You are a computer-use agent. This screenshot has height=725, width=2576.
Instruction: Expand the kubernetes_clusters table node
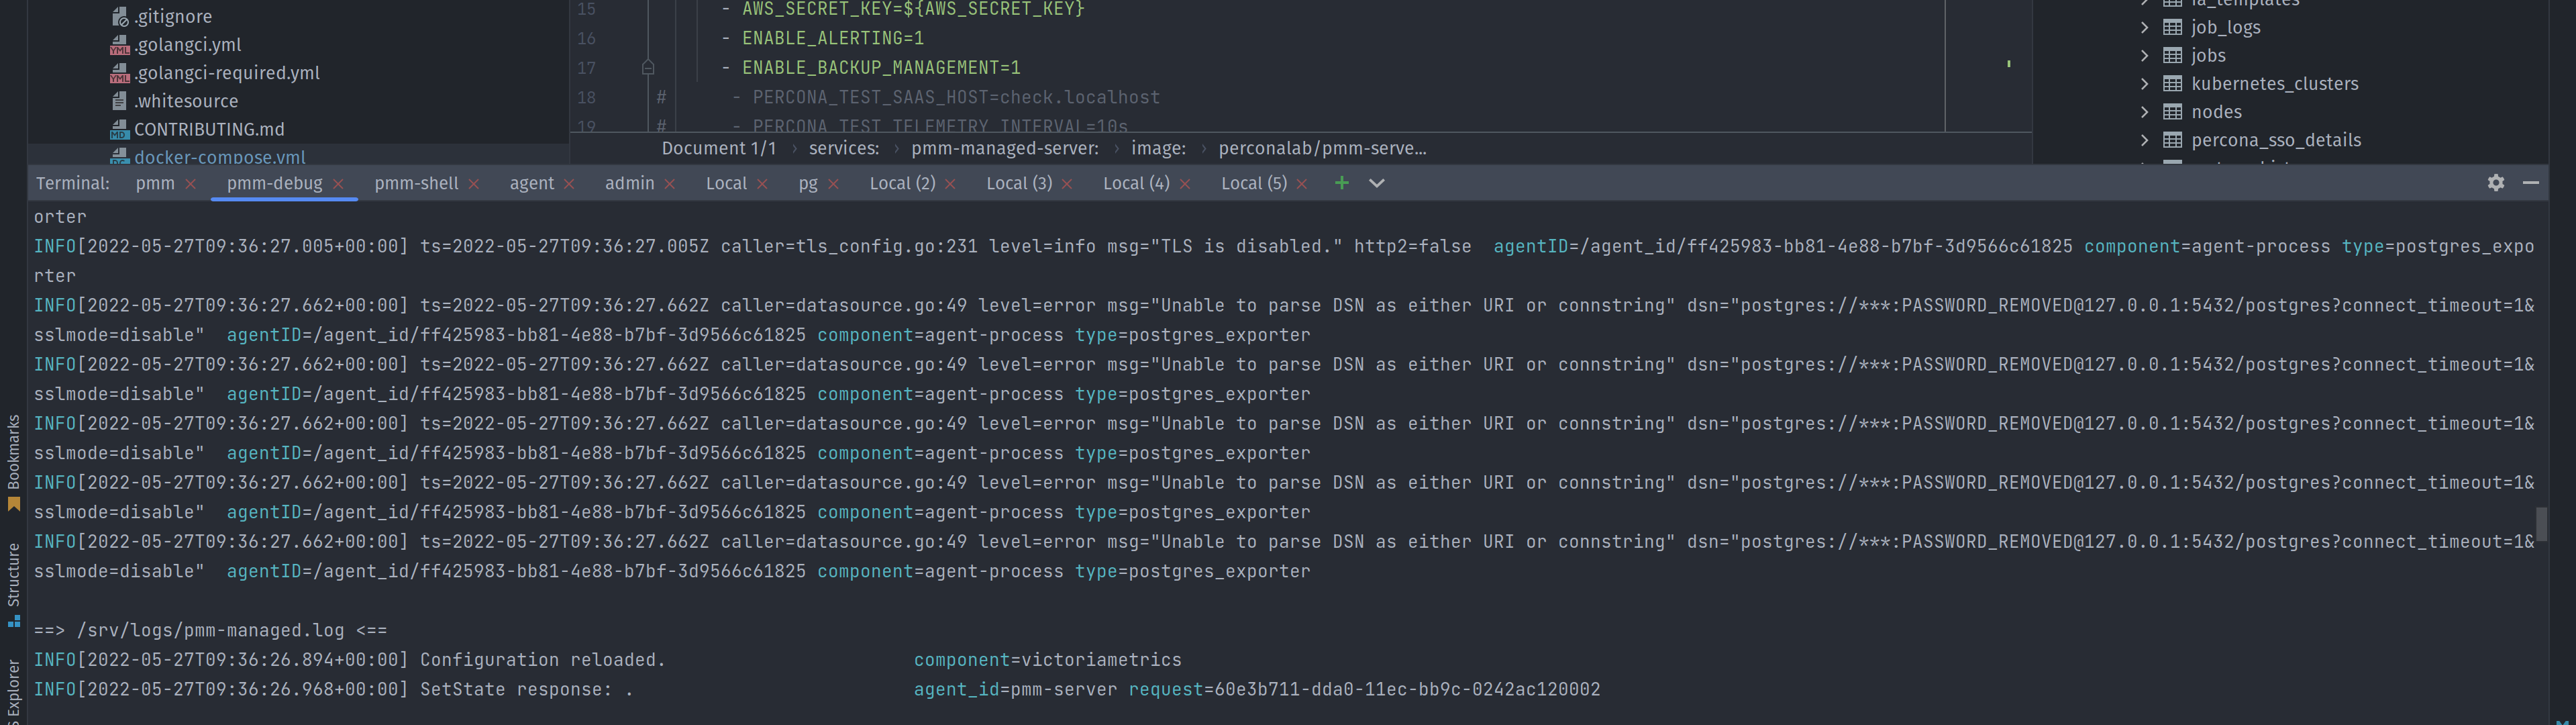[2144, 84]
